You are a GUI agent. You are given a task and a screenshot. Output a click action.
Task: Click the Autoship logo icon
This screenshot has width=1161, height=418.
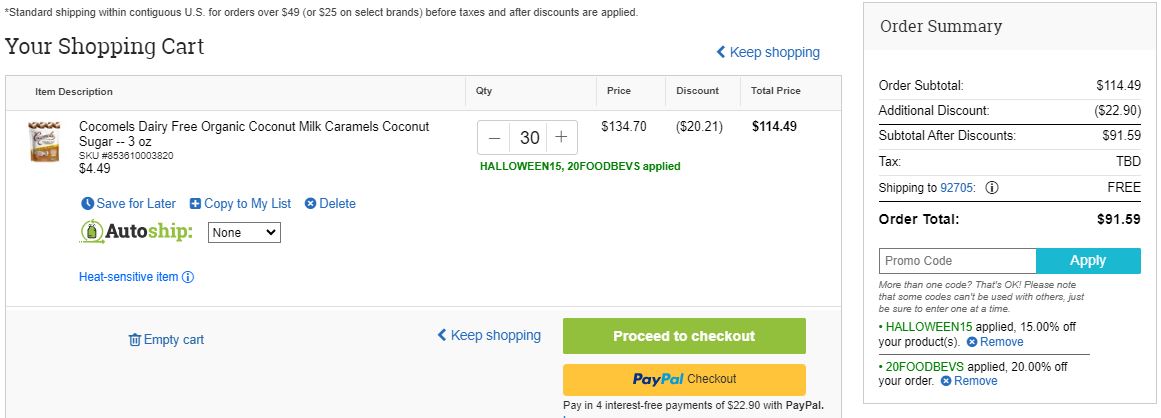(92, 232)
